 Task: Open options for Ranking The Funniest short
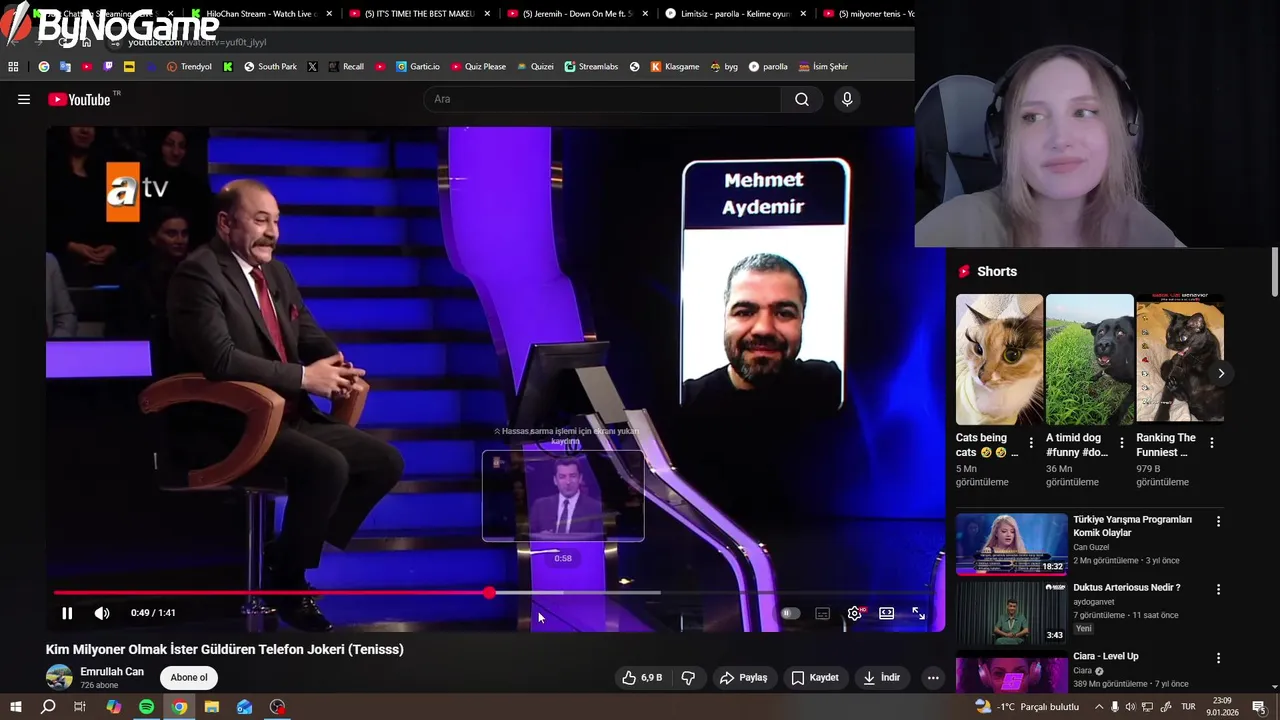click(x=1212, y=442)
